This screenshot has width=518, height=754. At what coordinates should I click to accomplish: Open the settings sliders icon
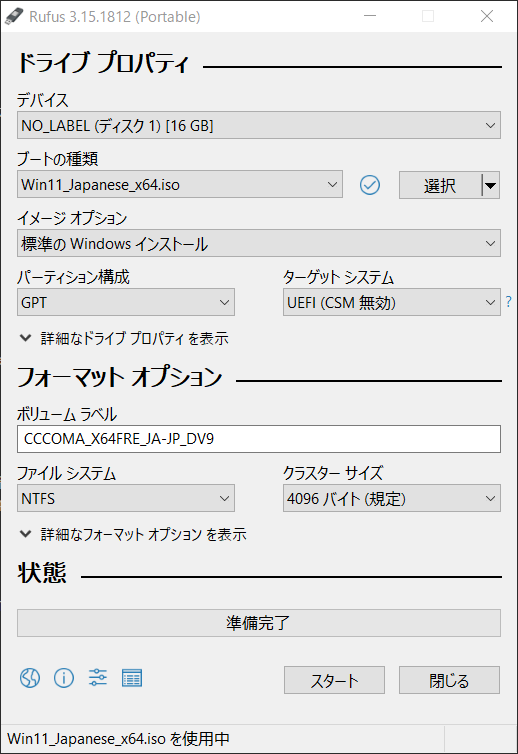tap(98, 678)
